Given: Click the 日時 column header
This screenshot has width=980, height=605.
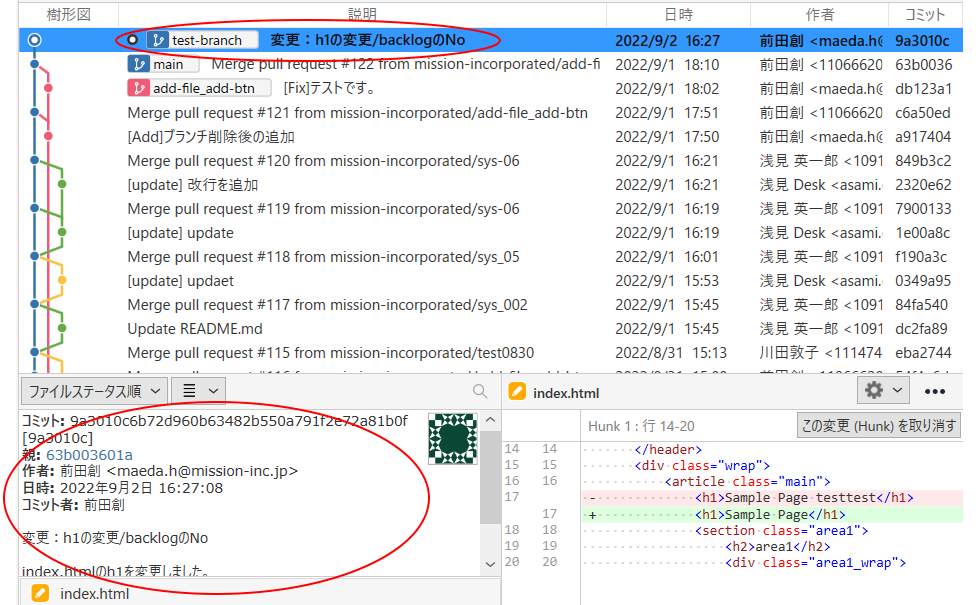Looking at the screenshot, I should (x=678, y=14).
